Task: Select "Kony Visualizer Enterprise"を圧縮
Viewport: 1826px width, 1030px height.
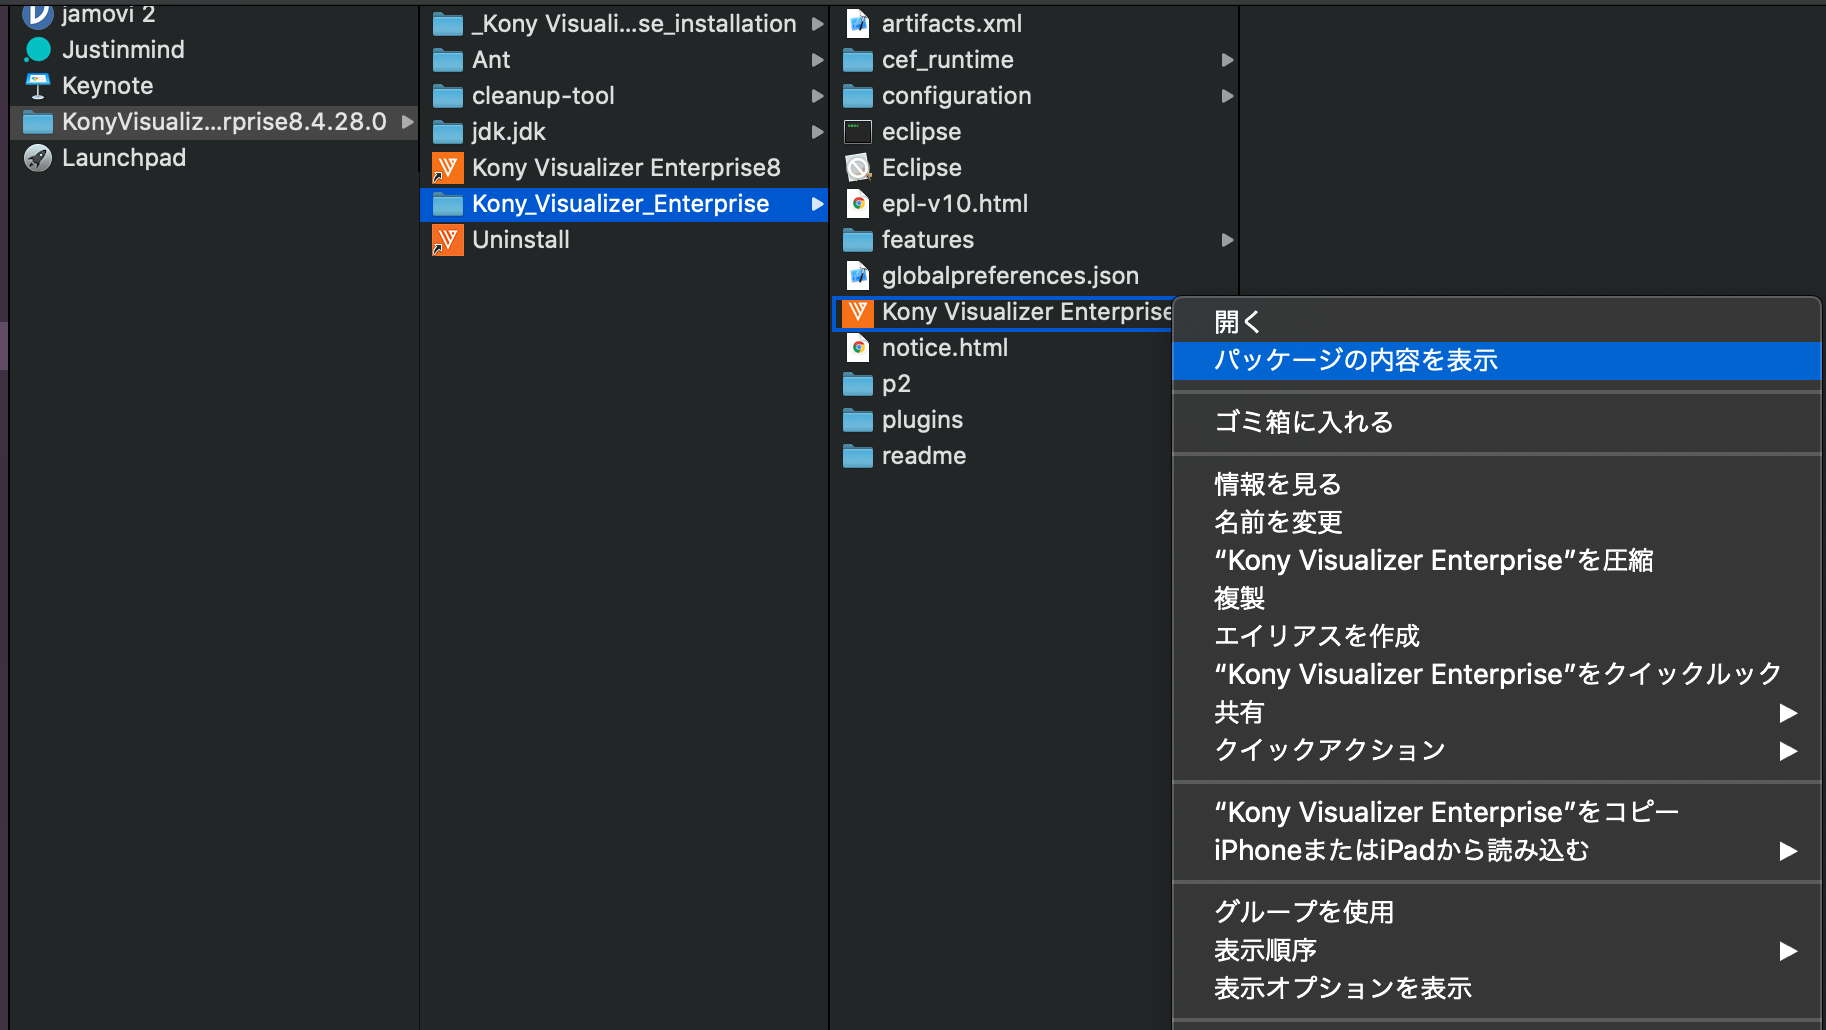Action: (x=1496, y=560)
